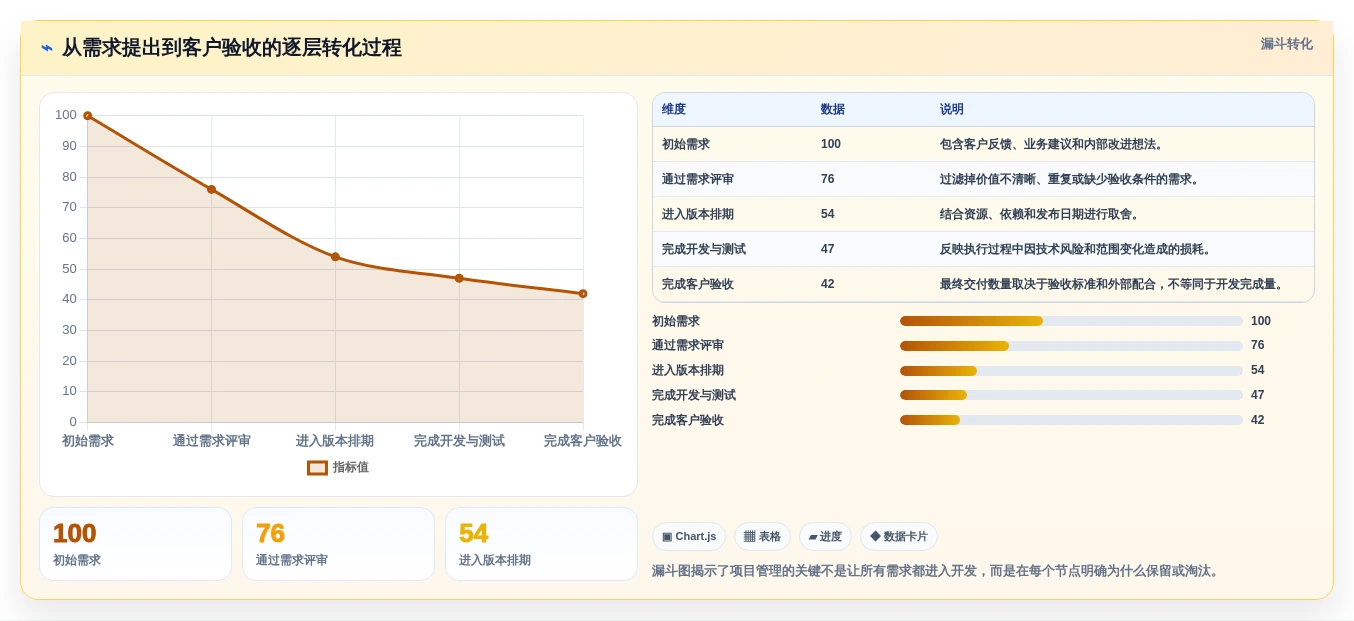Click the 维度 column header
The image size is (1354, 621).
coord(674,109)
